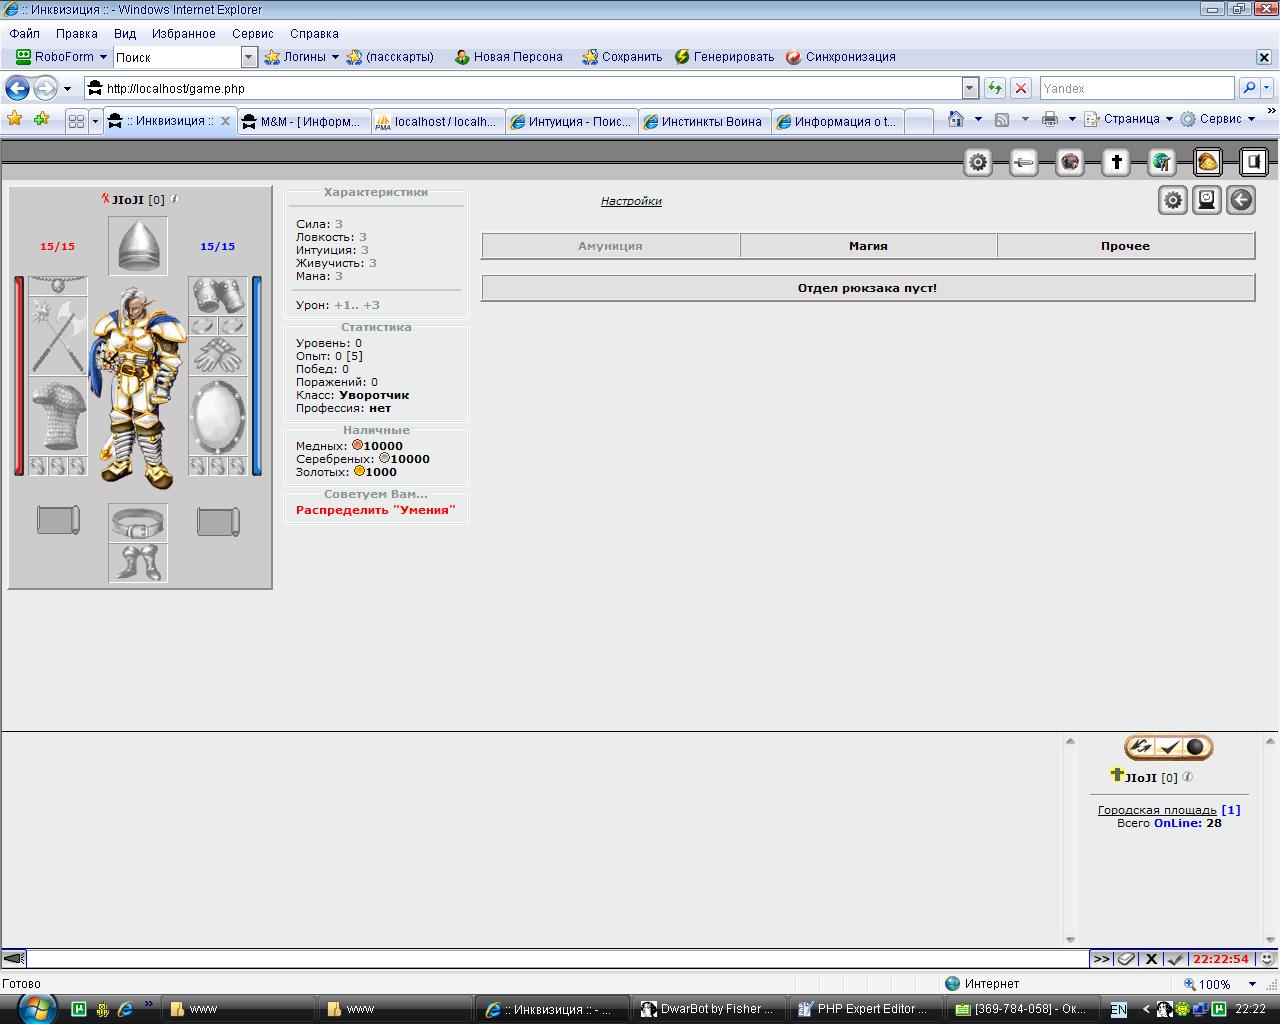This screenshot has height=1024, width=1280.
Task: Click the blue mana bar
Action: pos(257,376)
